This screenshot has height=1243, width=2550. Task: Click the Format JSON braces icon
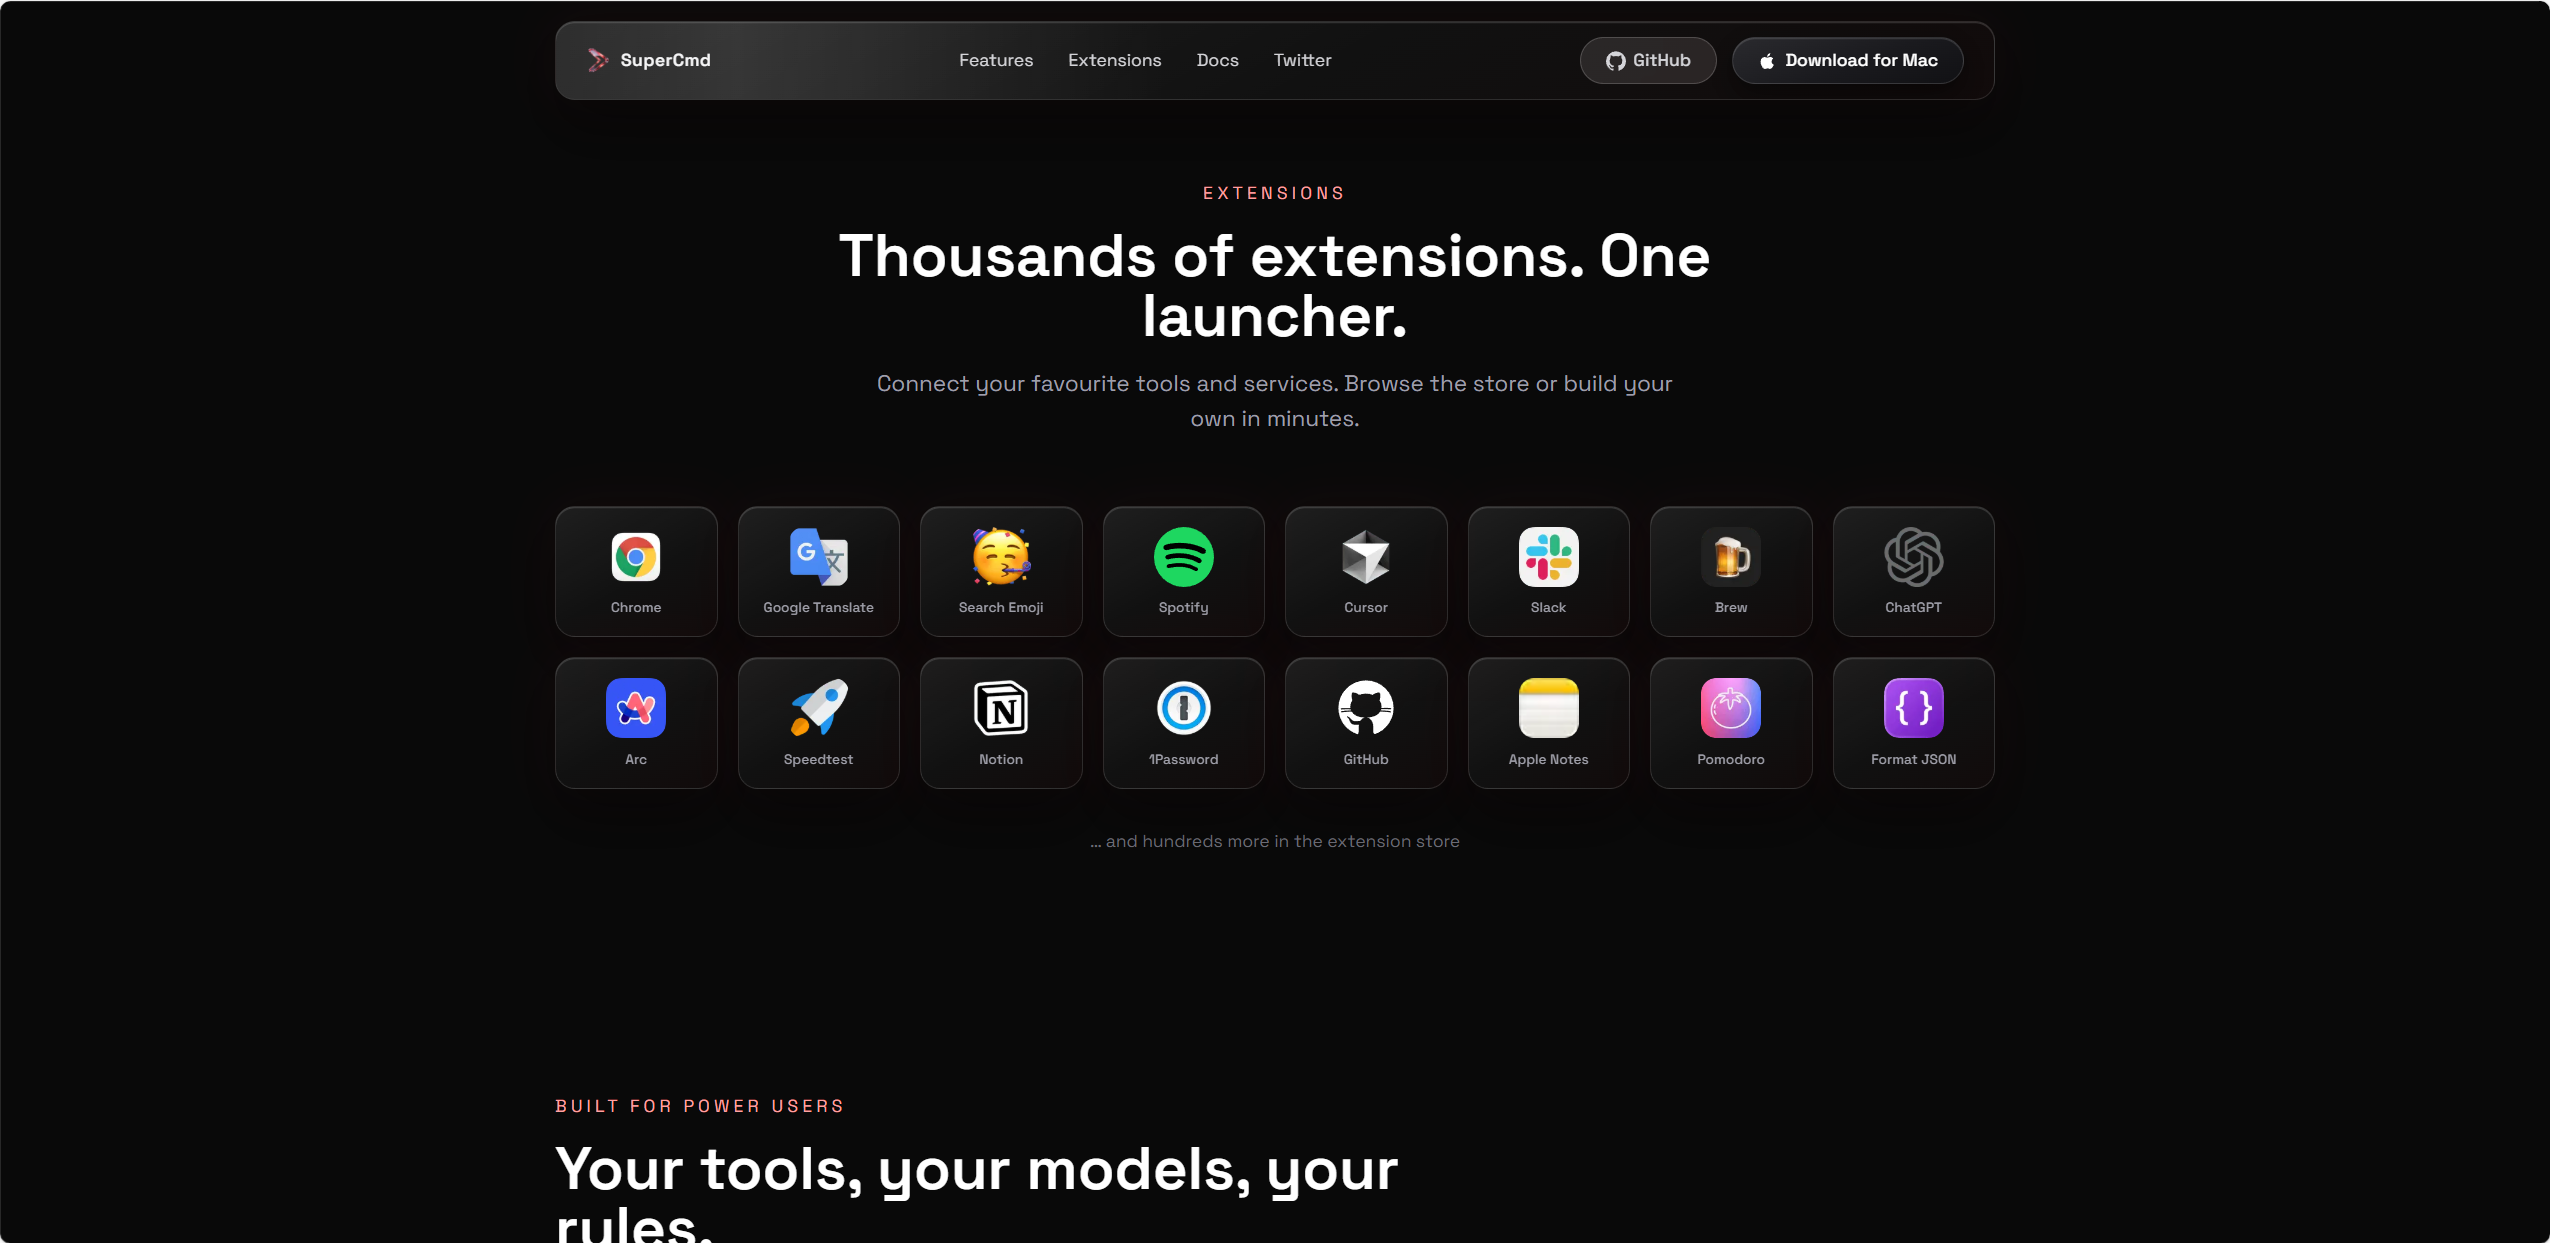point(1913,708)
